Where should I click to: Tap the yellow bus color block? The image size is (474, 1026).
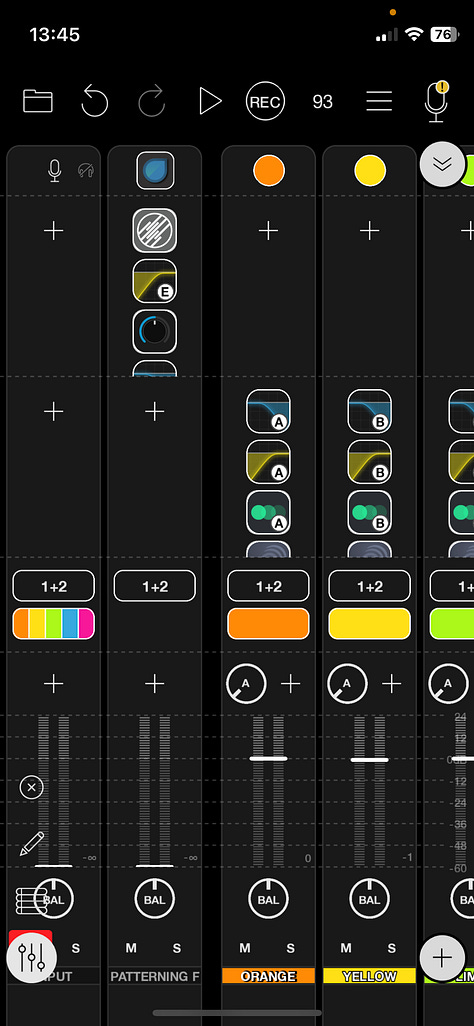point(370,624)
